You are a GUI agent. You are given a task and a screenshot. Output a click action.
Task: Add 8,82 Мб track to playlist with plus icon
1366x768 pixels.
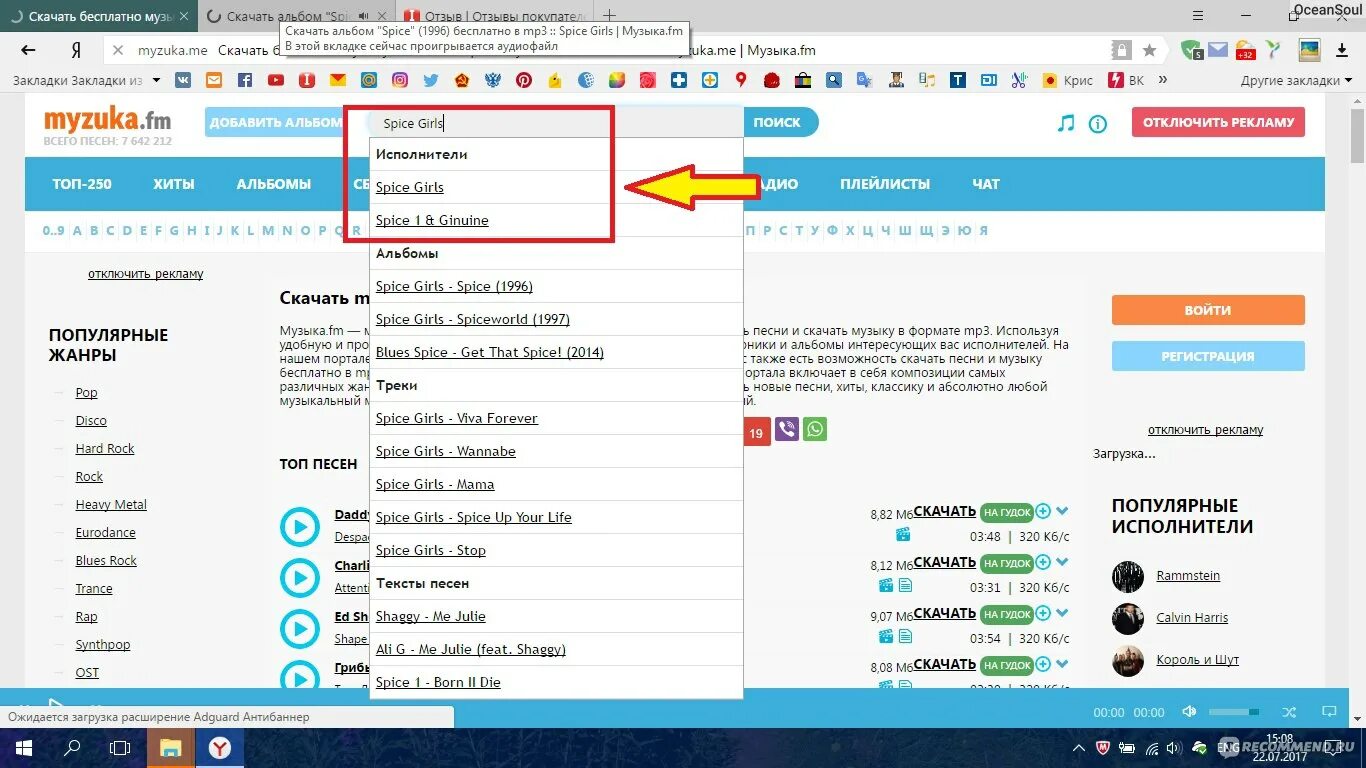pos(1043,511)
